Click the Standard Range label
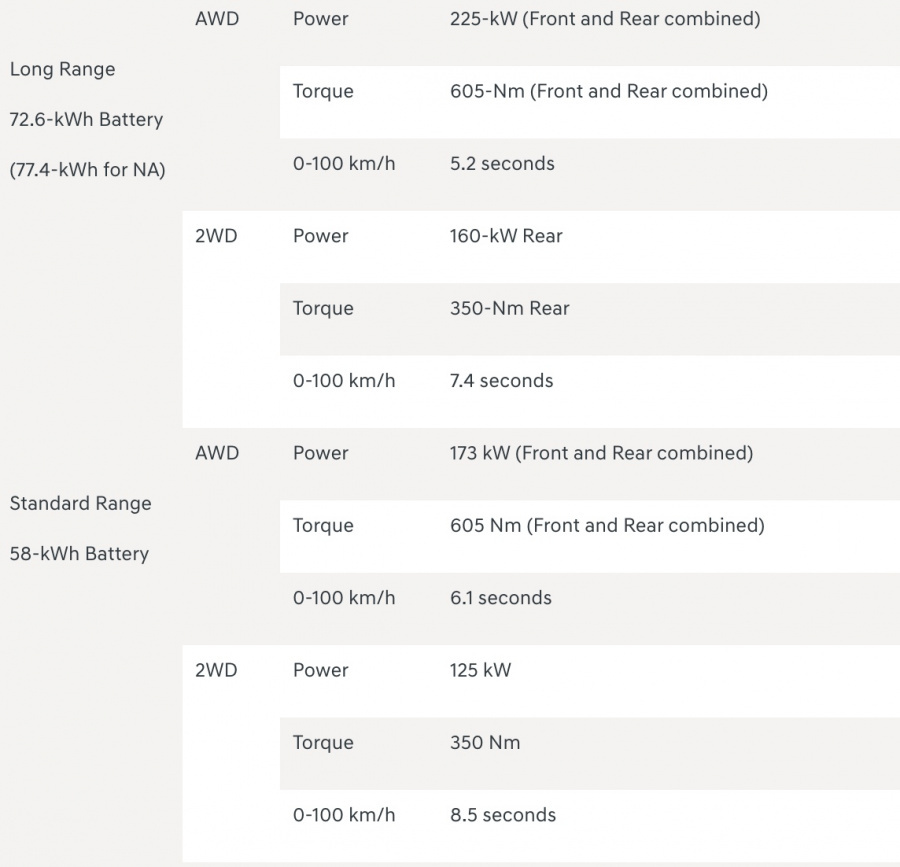 [x=80, y=503]
